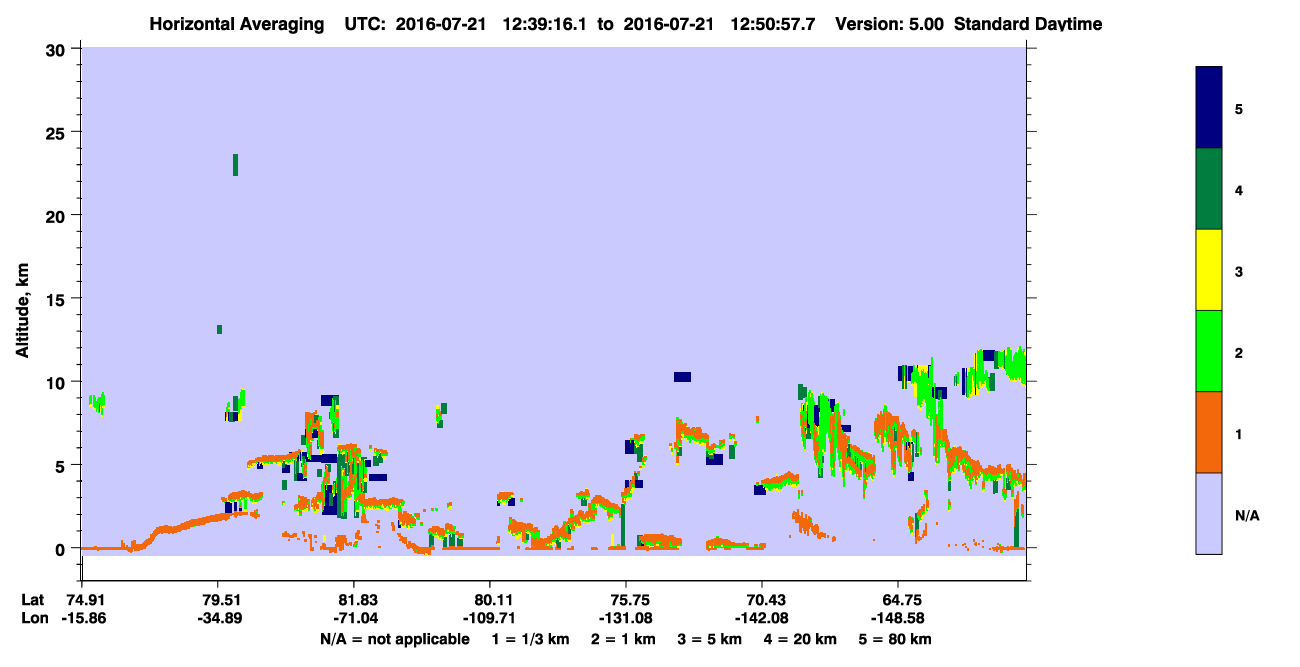Click the dark blue block above 10 km mid-plot

point(682,377)
